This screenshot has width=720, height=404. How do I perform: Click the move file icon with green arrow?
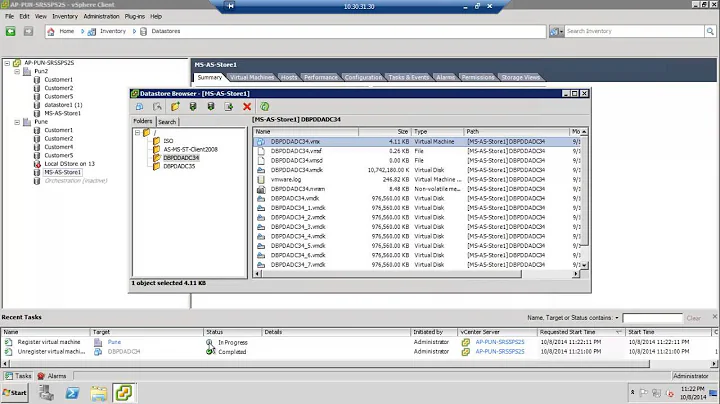[229, 107]
